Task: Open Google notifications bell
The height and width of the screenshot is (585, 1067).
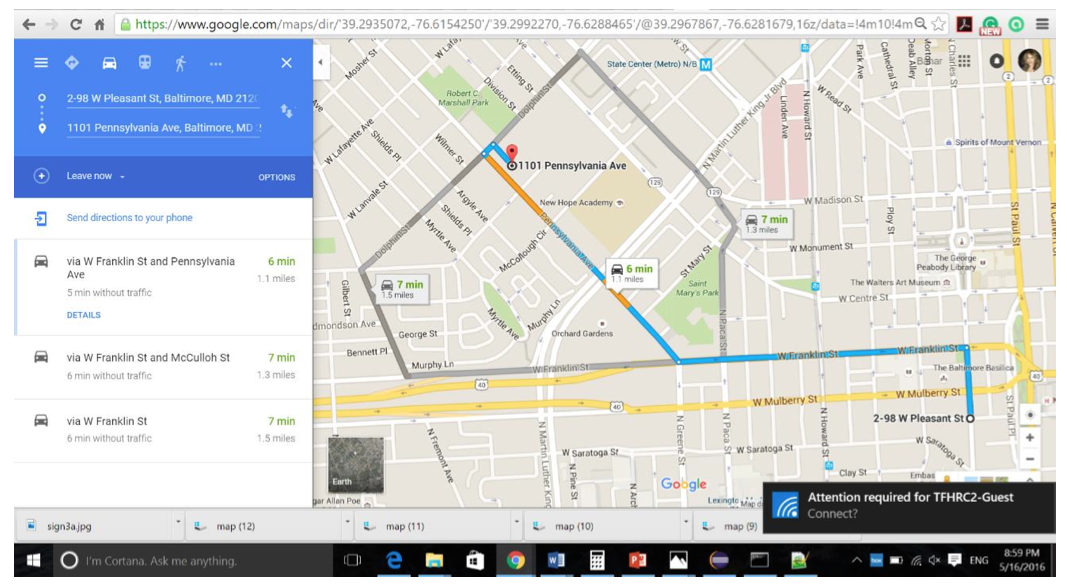Action: coord(996,61)
